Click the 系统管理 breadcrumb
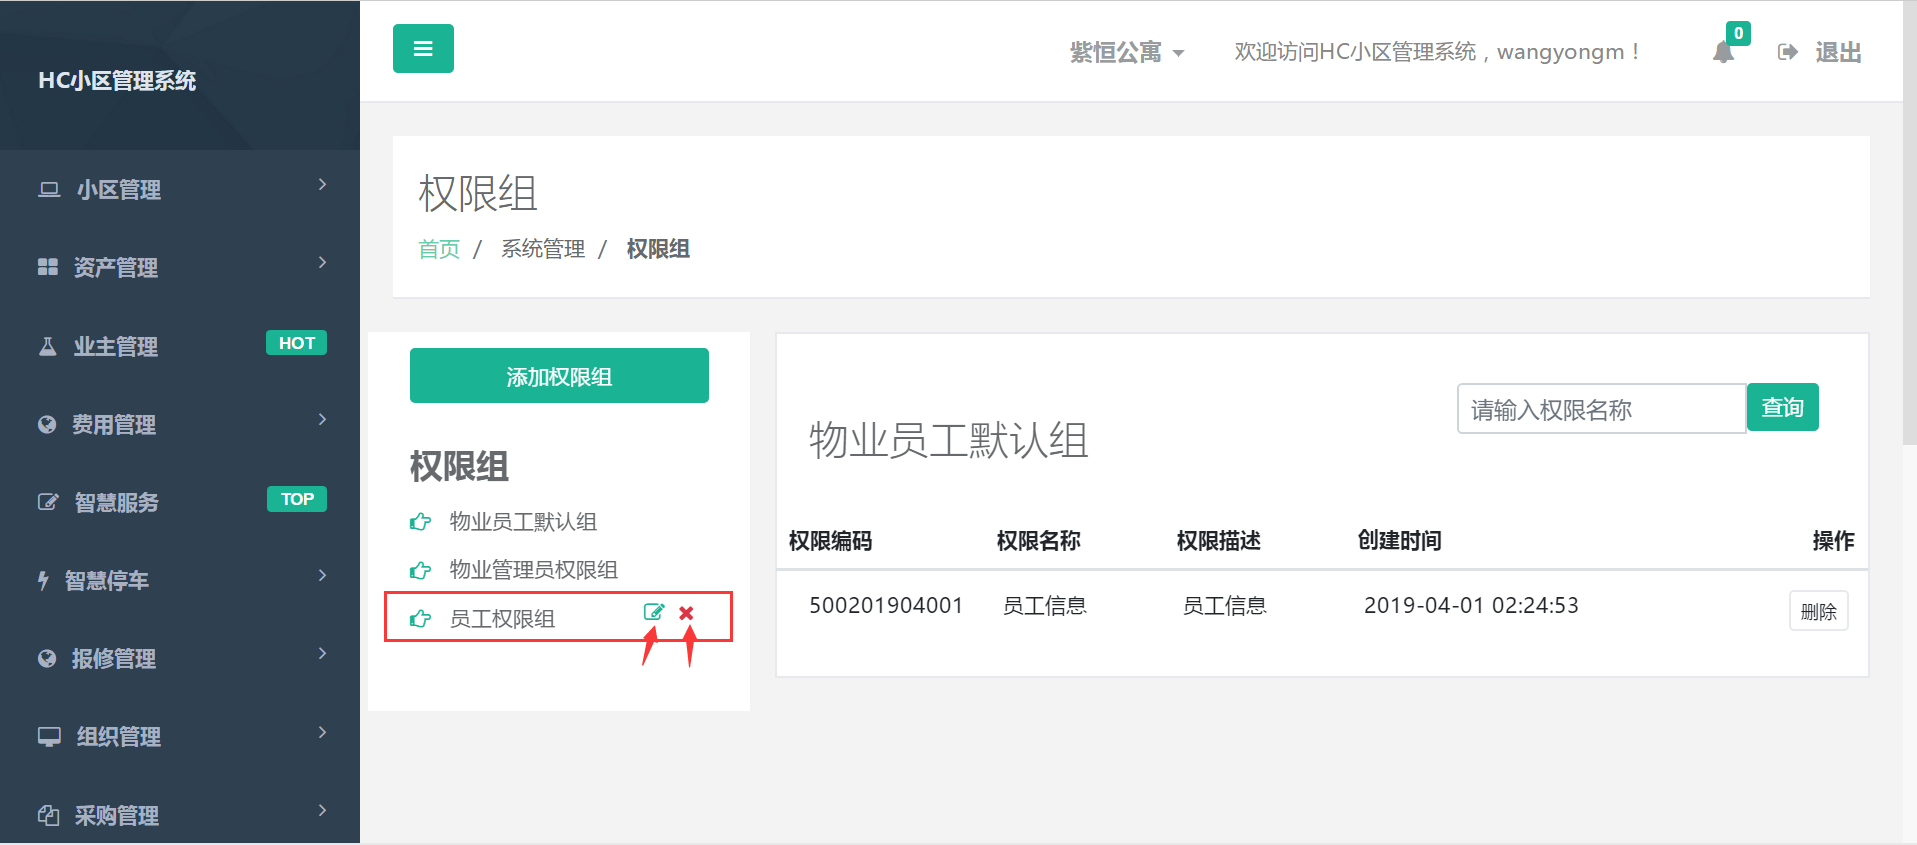Viewport: 1917px width, 845px height. point(543,249)
